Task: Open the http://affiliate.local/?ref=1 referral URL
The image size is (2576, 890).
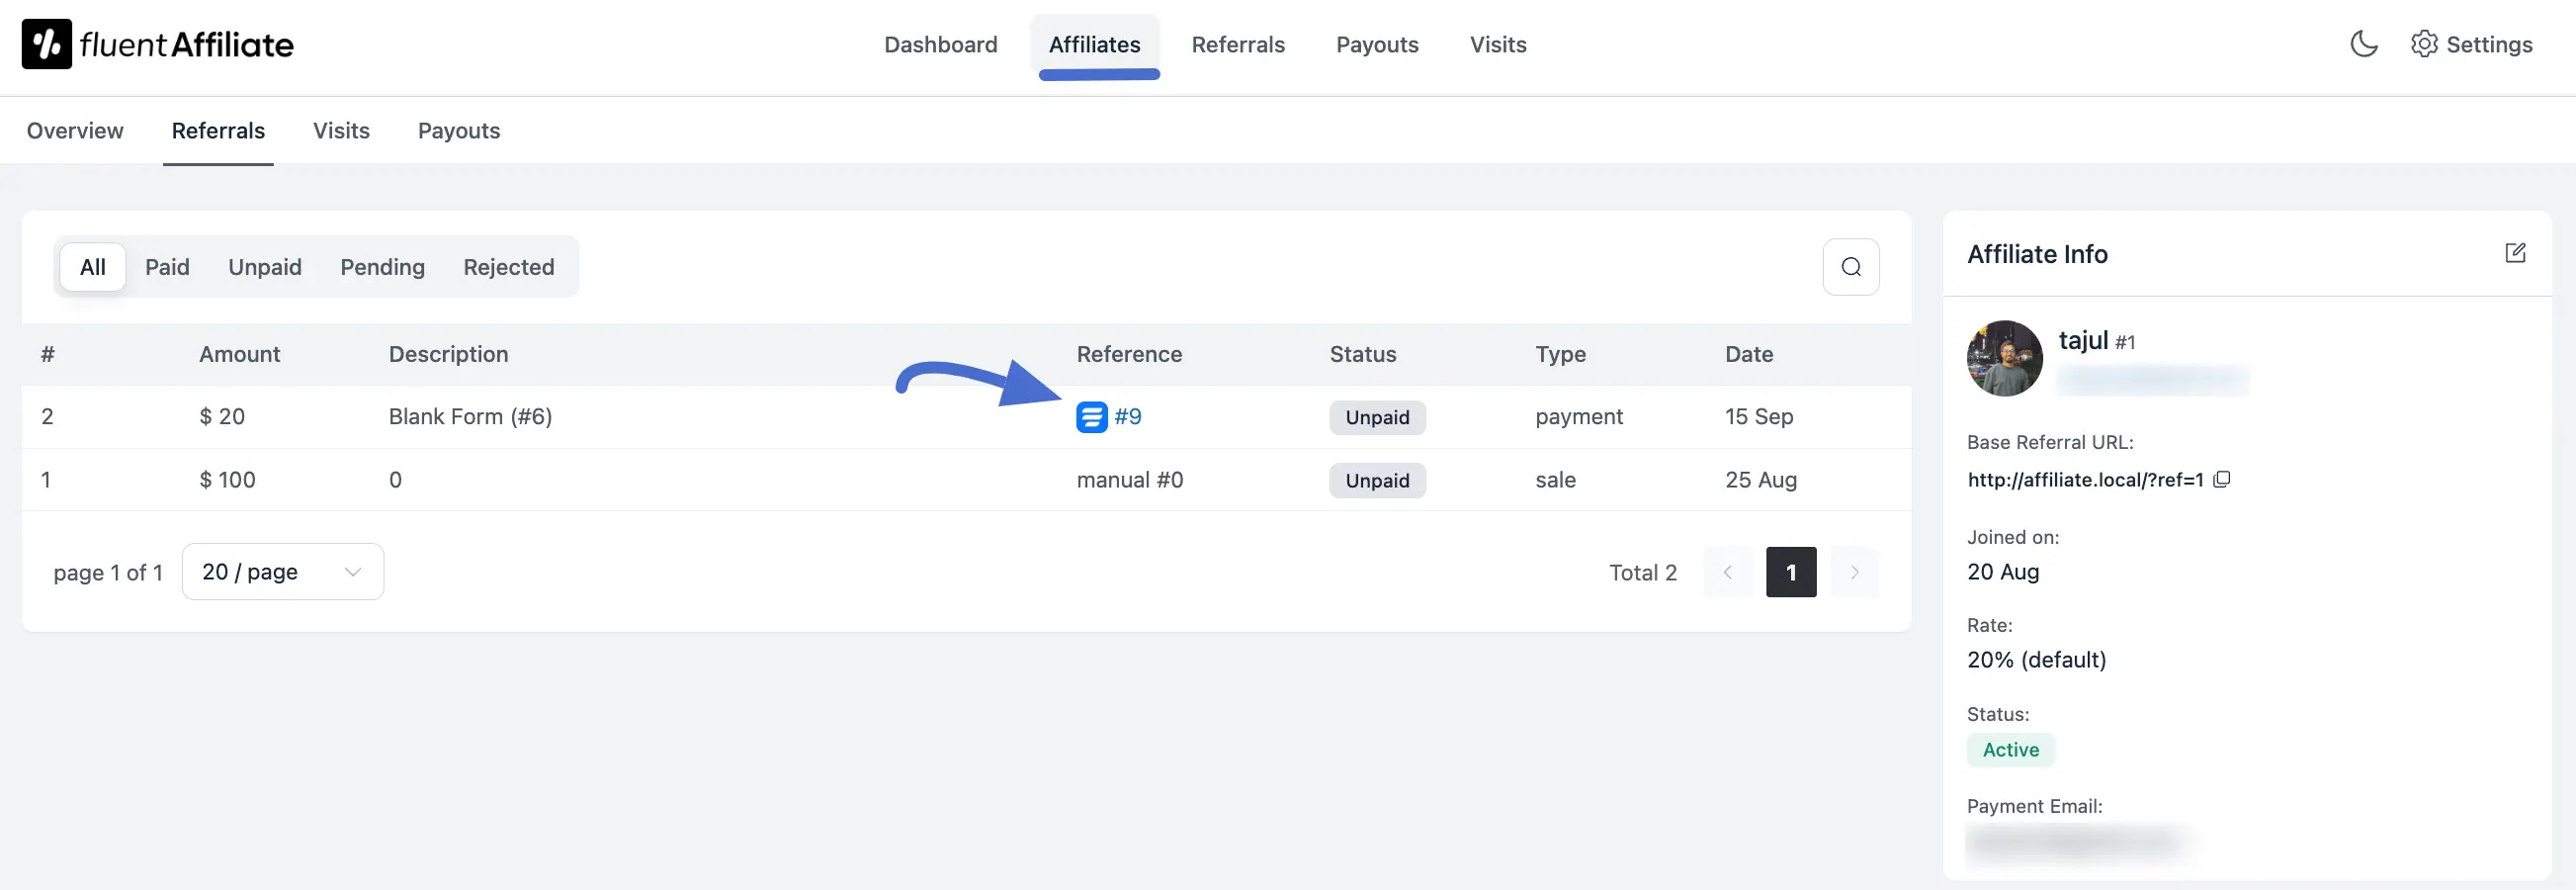Action: (x=2084, y=480)
